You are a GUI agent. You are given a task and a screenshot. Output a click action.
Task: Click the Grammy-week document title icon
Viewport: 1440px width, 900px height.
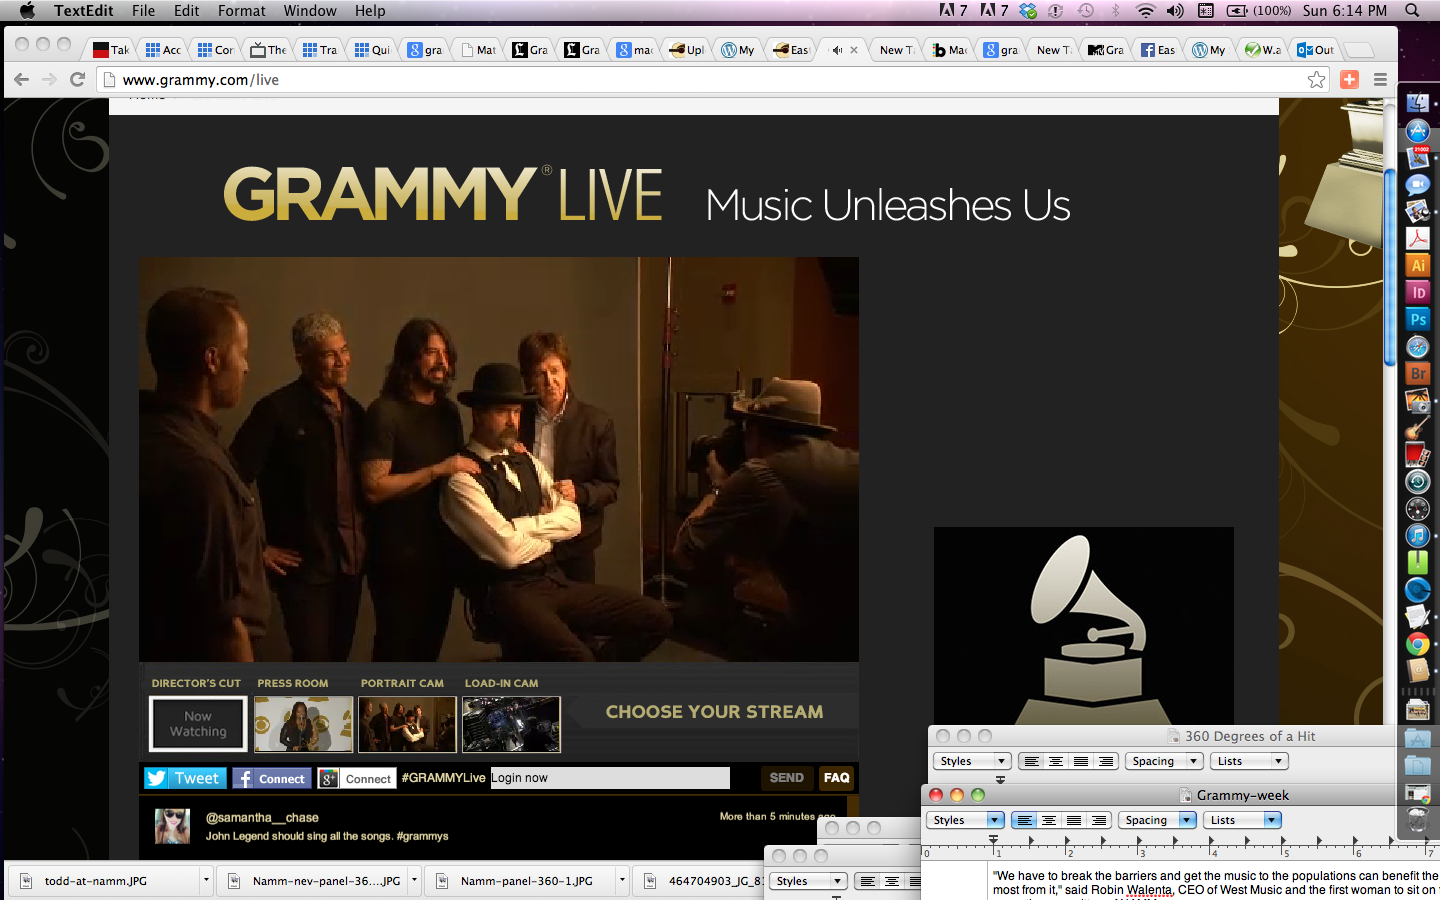pyautogui.click(x=1186, y=795)
